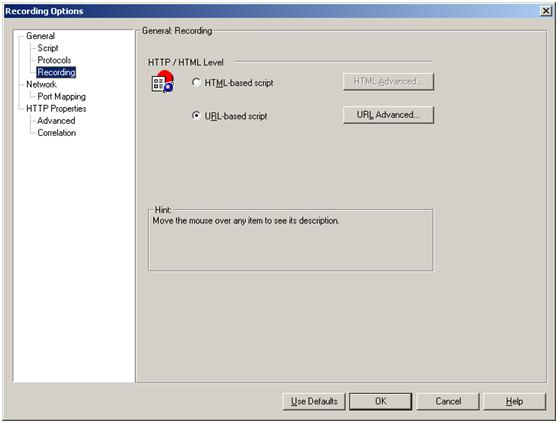558x423 pixels.
Task: Open the Script options page
Action: pyautogui.click(x=48, y=48)
